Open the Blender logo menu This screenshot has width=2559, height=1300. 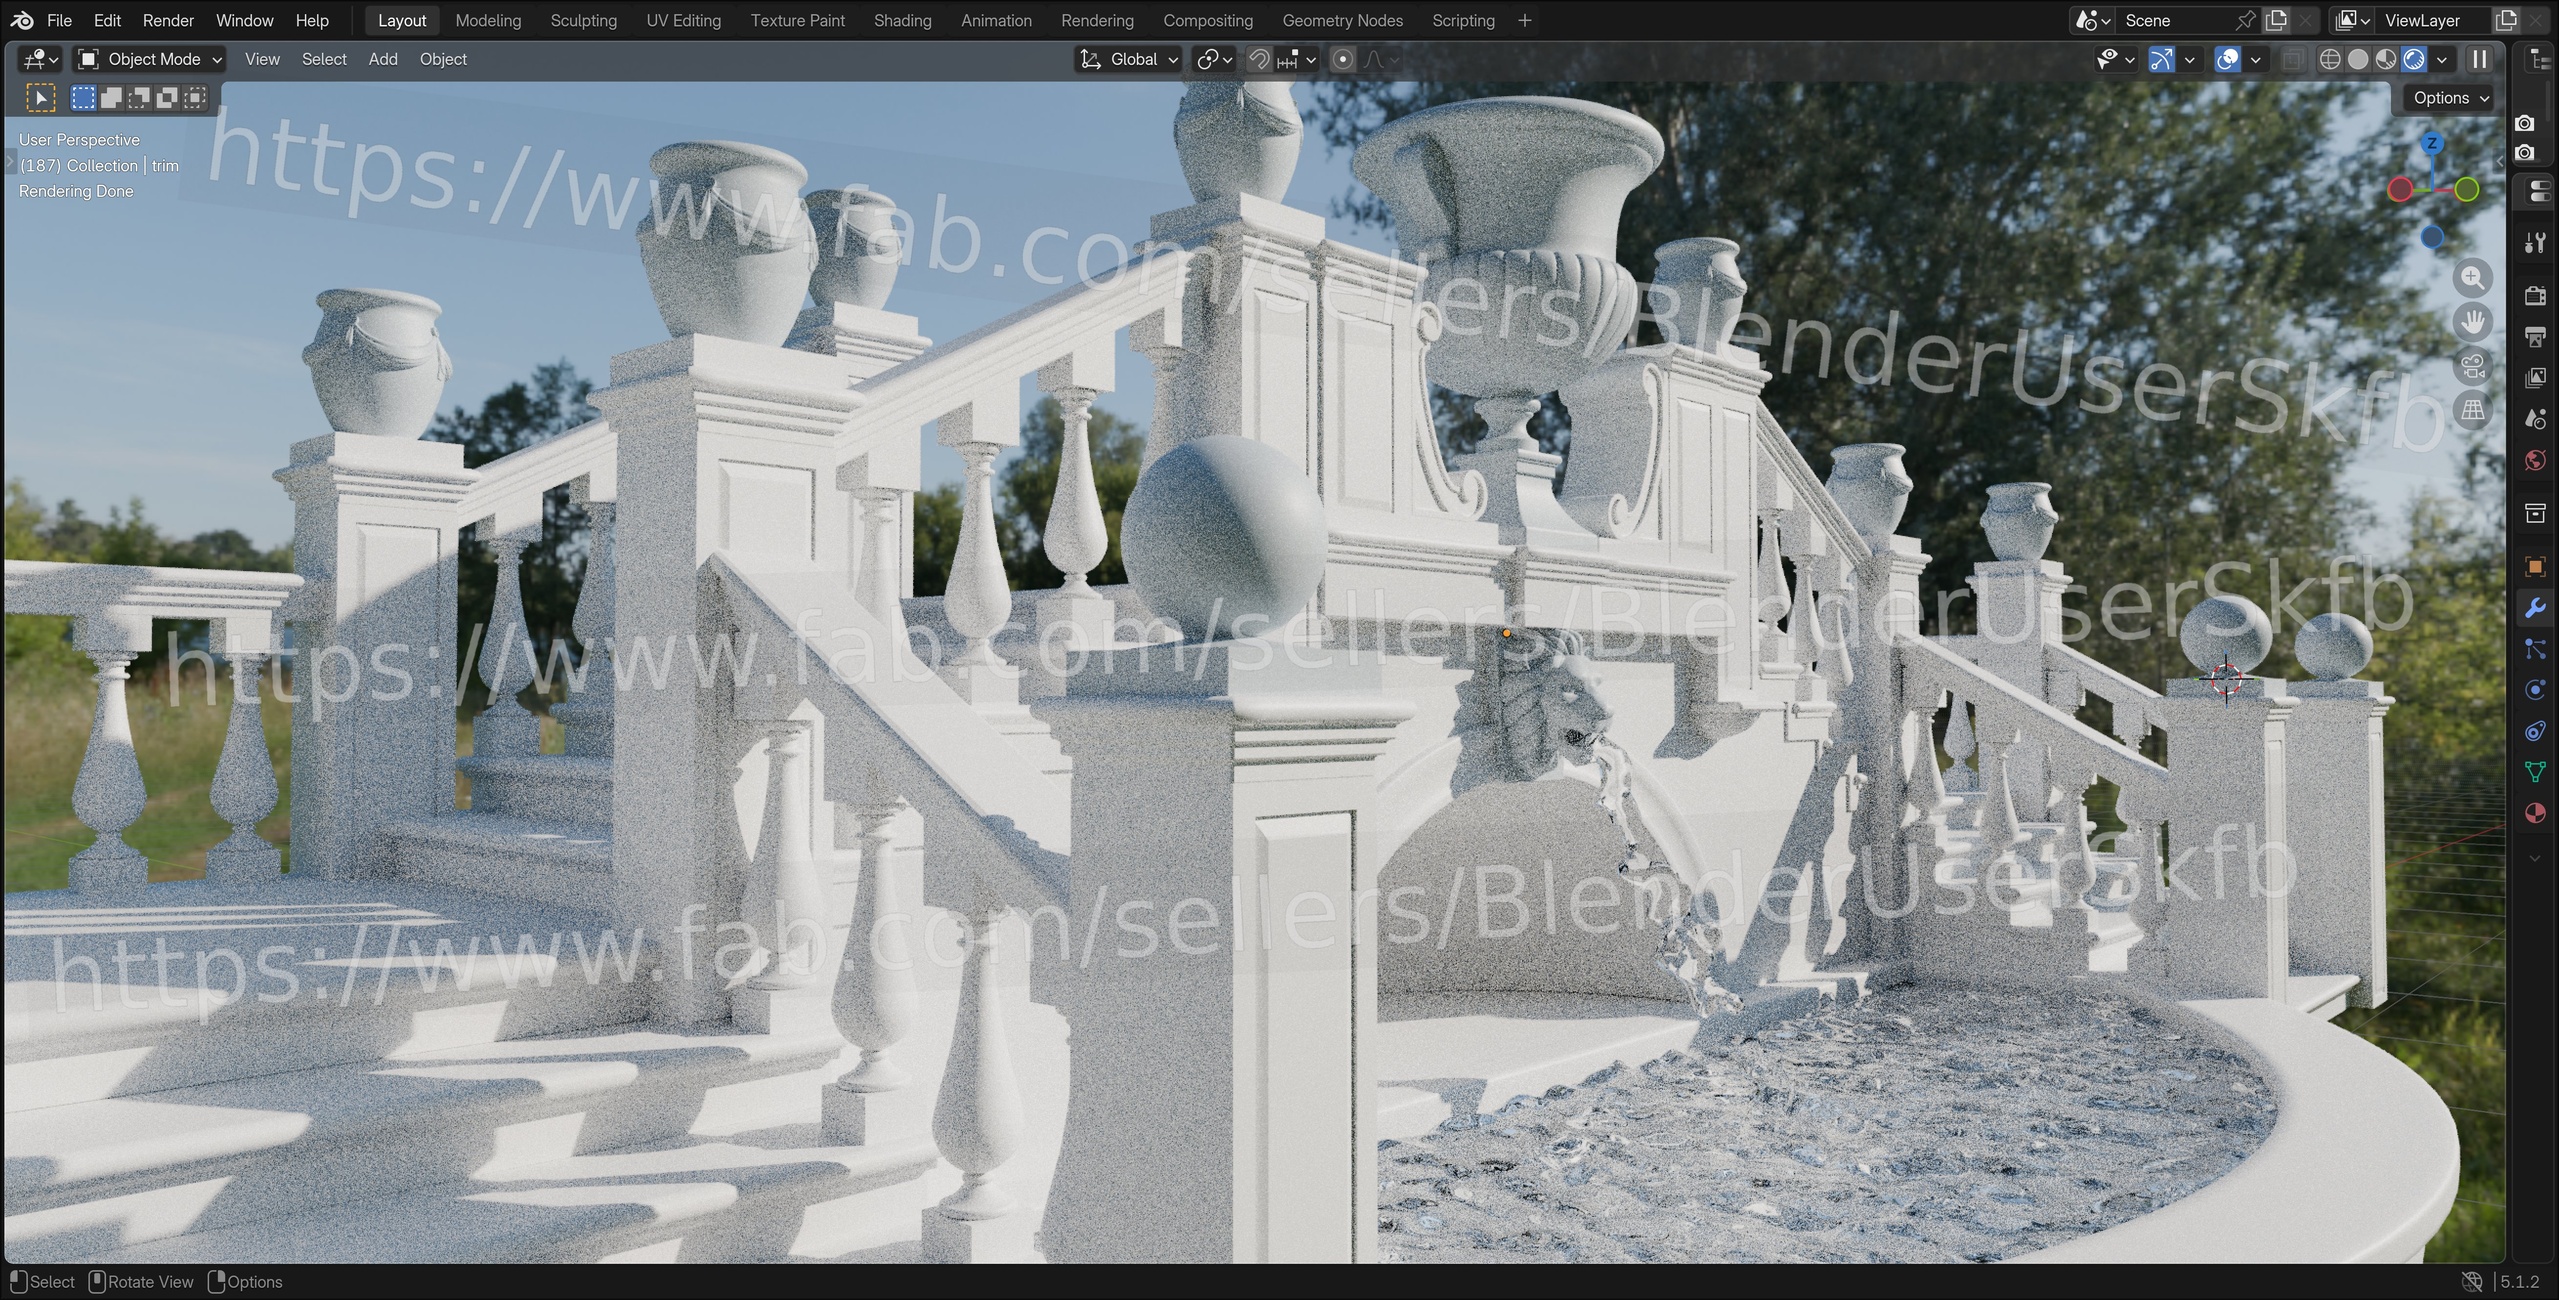coord(21,20)
